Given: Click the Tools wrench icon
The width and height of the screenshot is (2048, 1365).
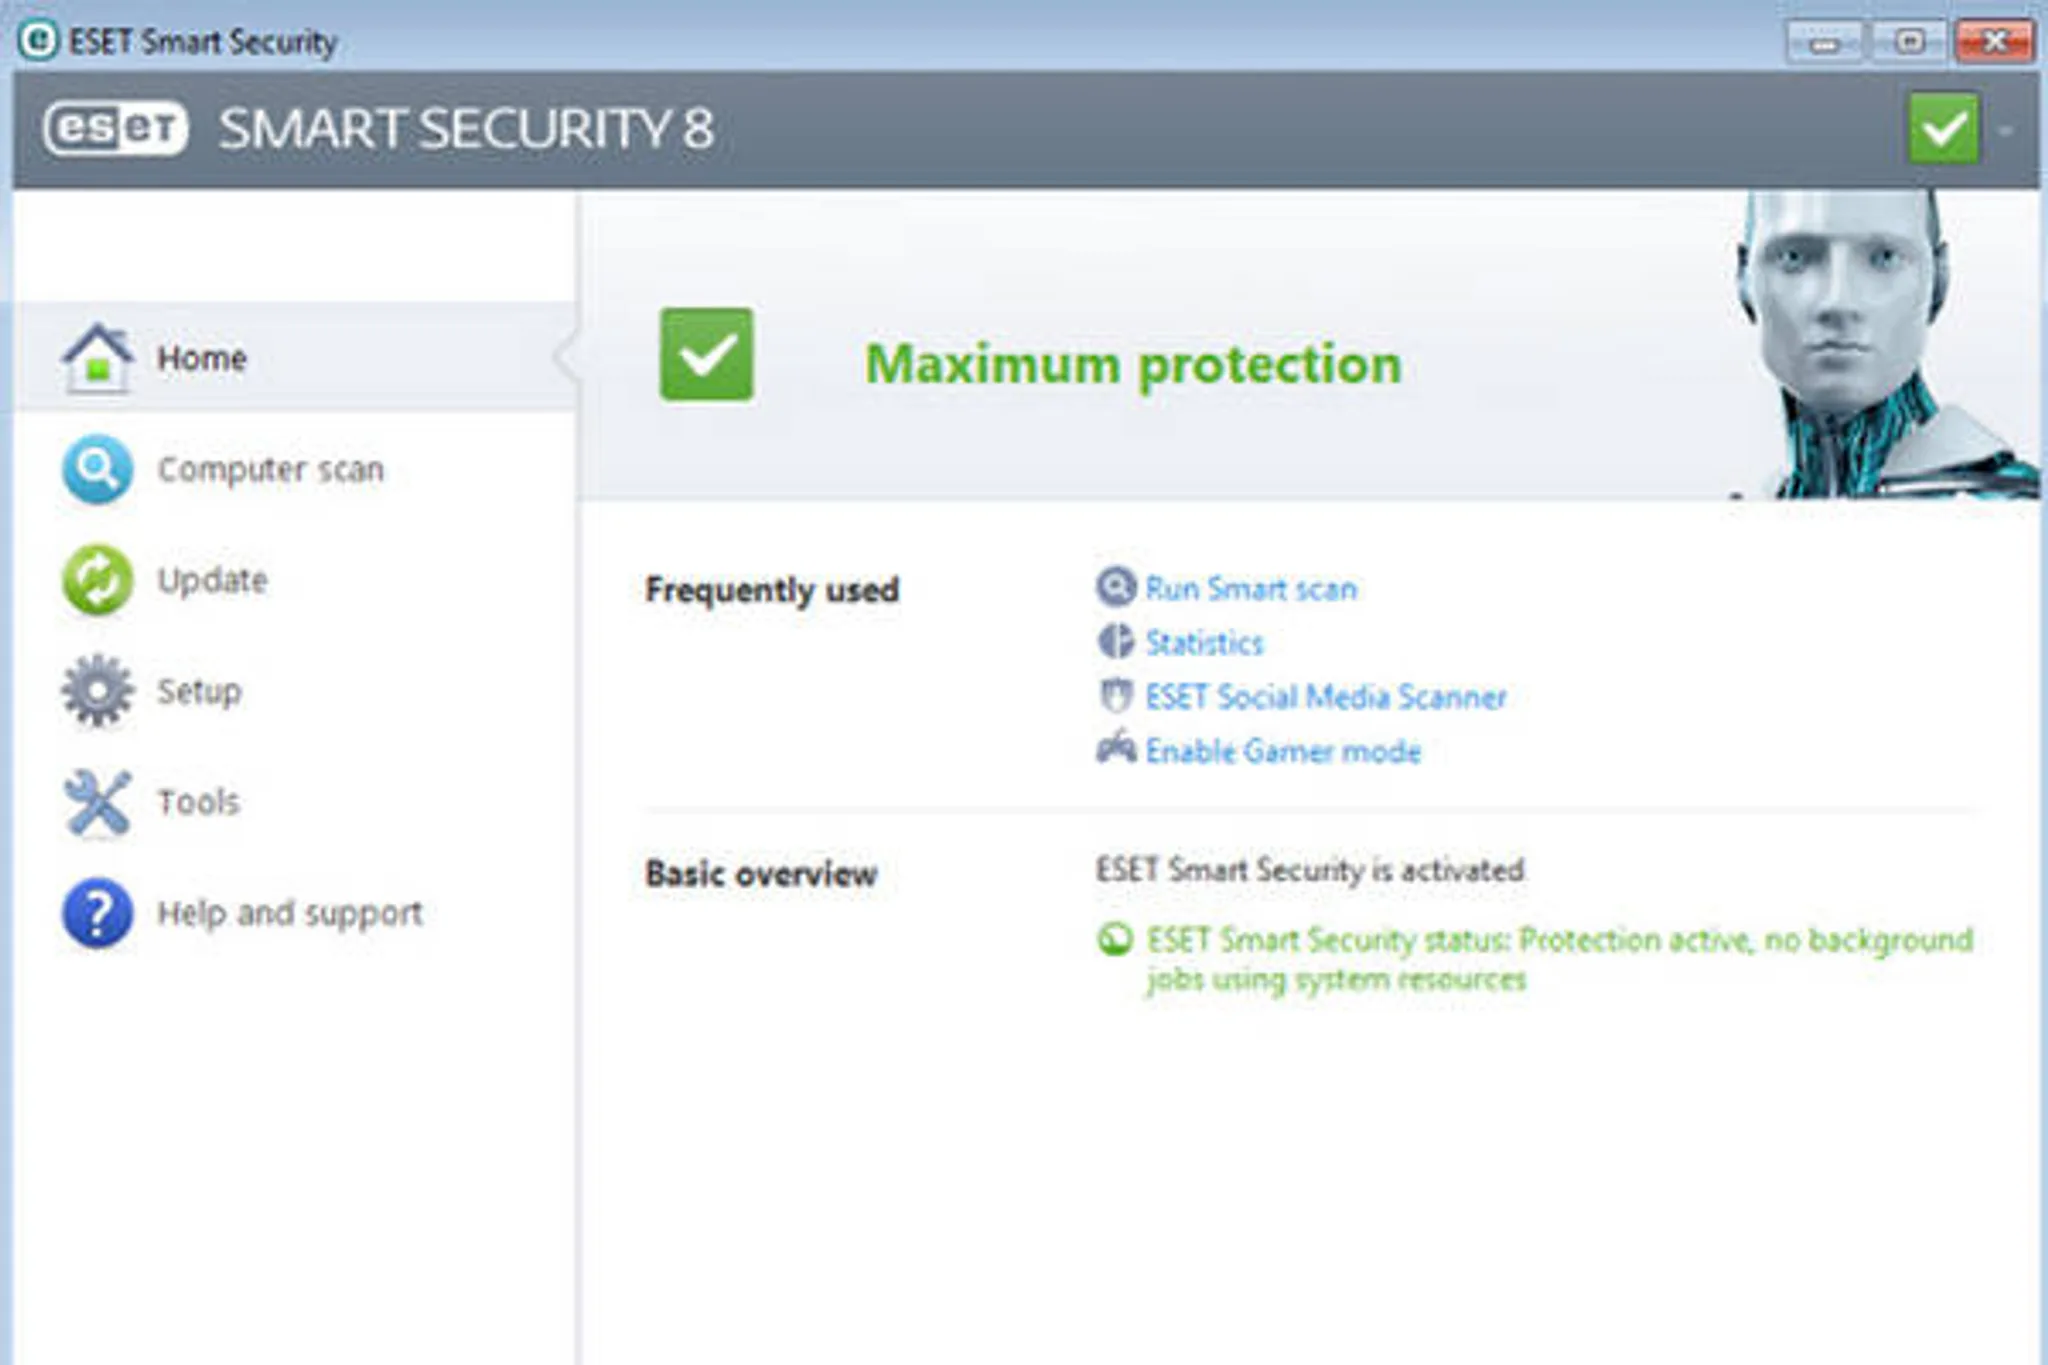Looking at the screenshot, I should 97,801.
